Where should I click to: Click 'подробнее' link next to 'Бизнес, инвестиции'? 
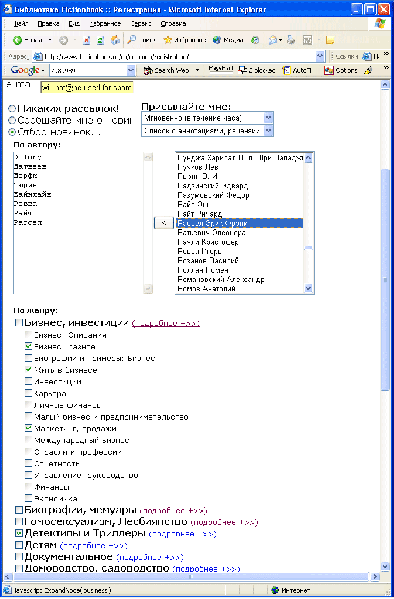coord(165,324)
